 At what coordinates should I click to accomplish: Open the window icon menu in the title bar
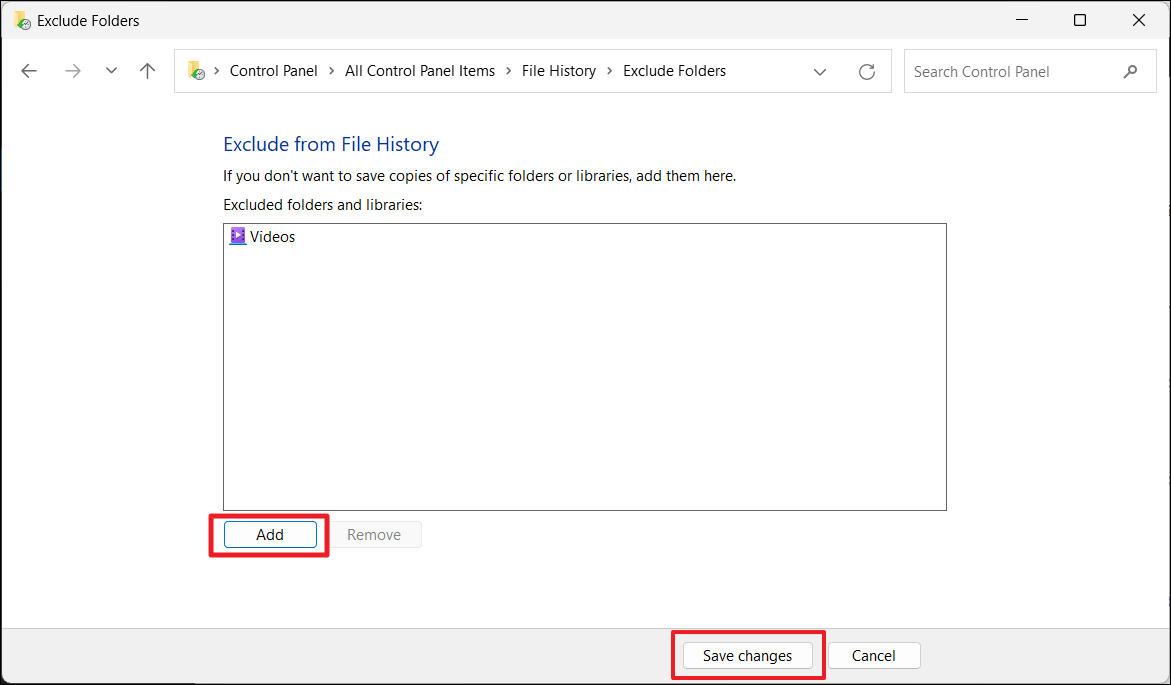pos(21,20)
